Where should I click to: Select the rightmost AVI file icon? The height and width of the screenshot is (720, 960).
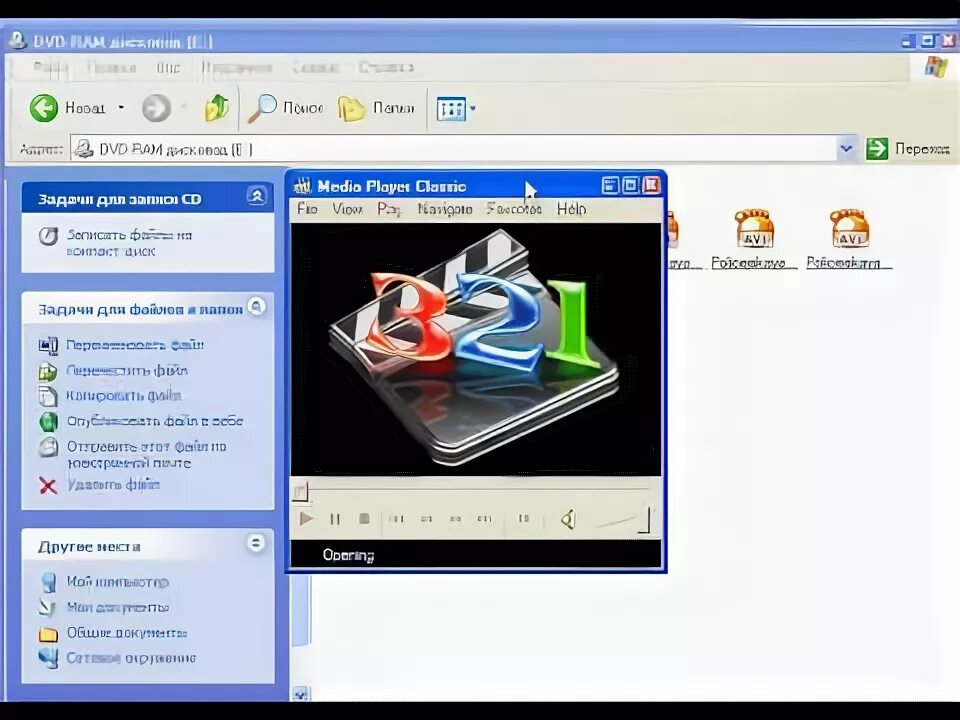849,229
